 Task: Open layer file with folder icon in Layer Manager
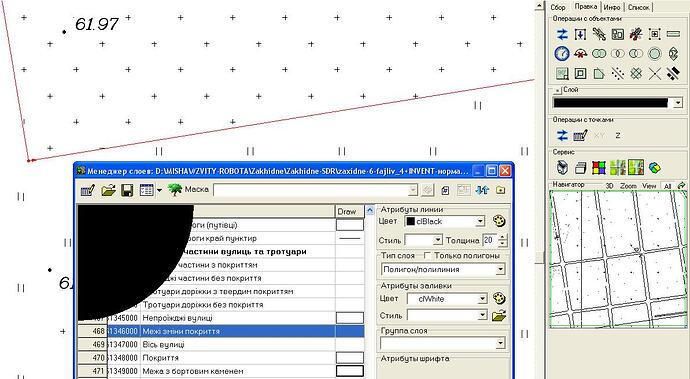108,190
